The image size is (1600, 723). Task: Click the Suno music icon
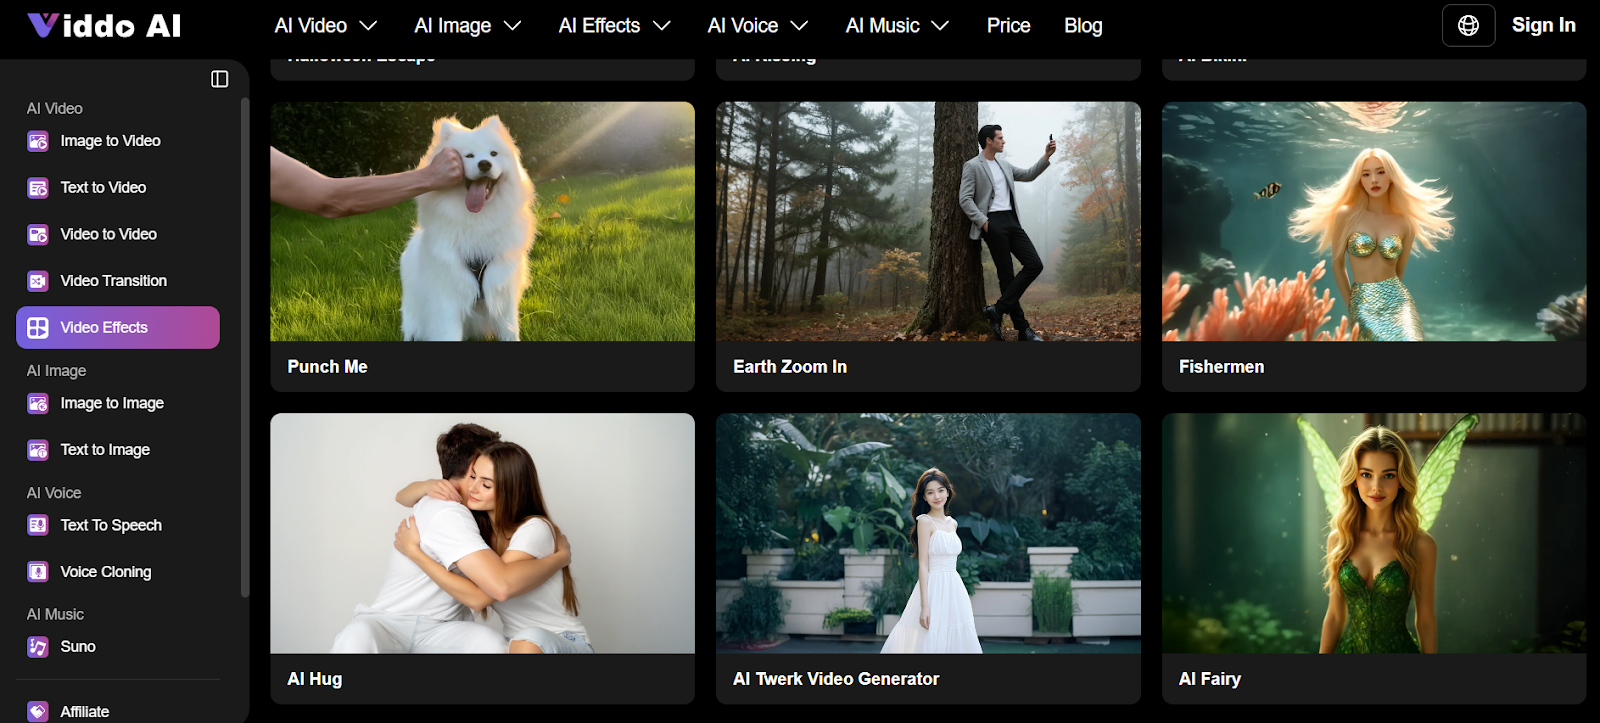38,647
